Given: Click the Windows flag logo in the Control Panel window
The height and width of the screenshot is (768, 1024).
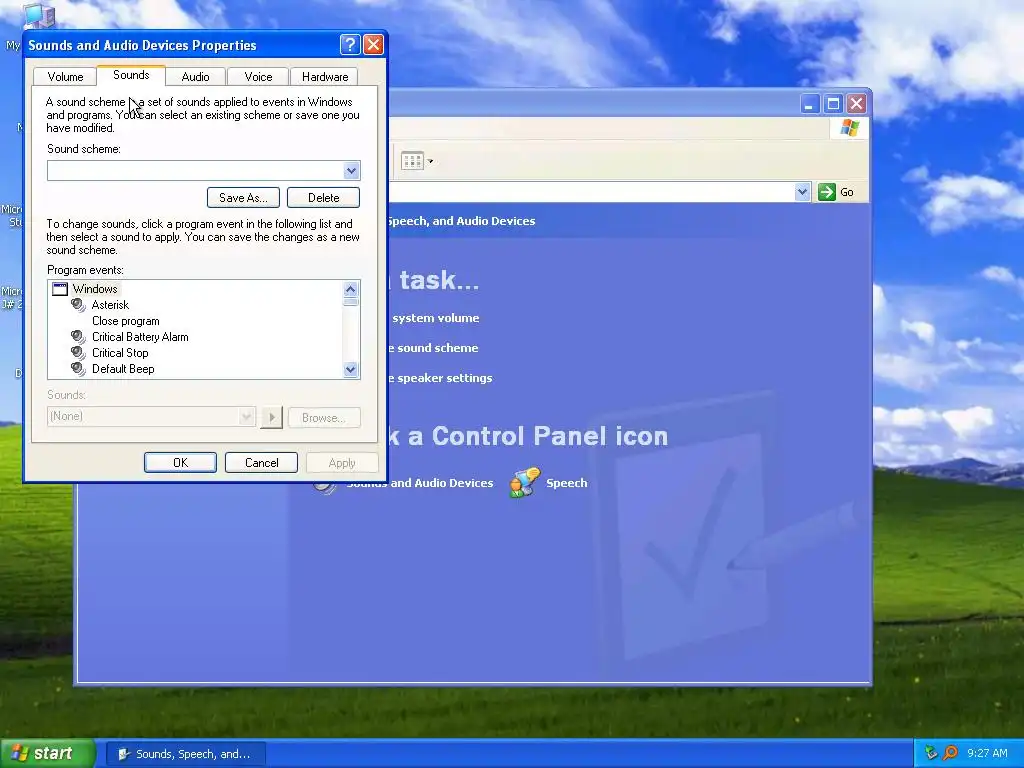Looking at the screenshot, I should click(850, 127).
